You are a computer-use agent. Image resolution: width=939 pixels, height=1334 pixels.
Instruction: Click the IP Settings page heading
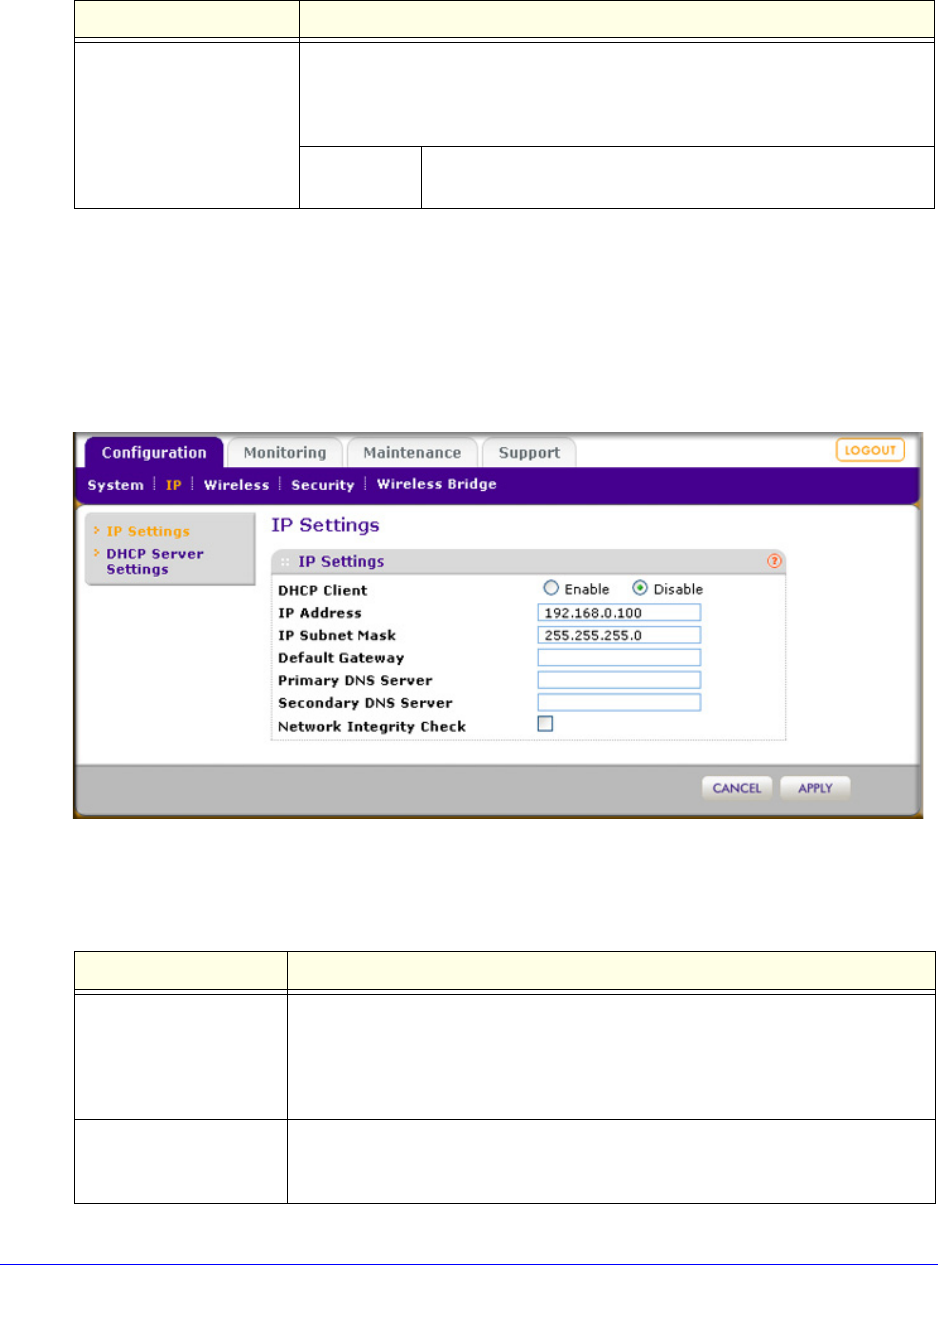pyautogui.click(x=325, y=525)
